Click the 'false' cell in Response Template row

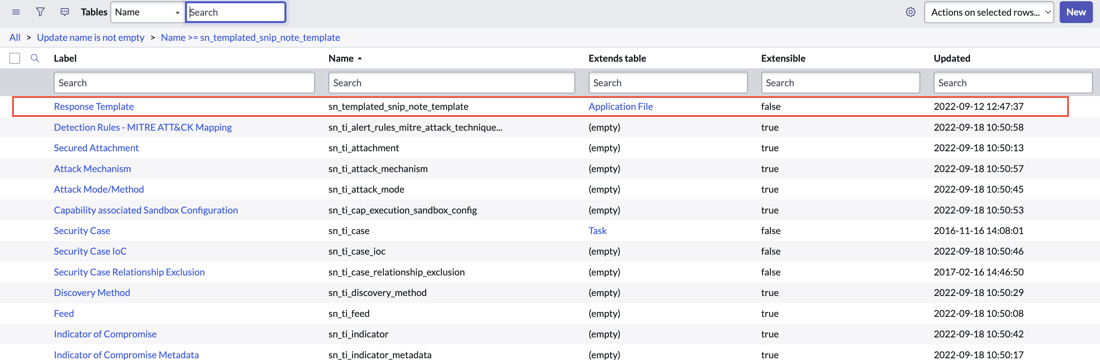[771, 107]
